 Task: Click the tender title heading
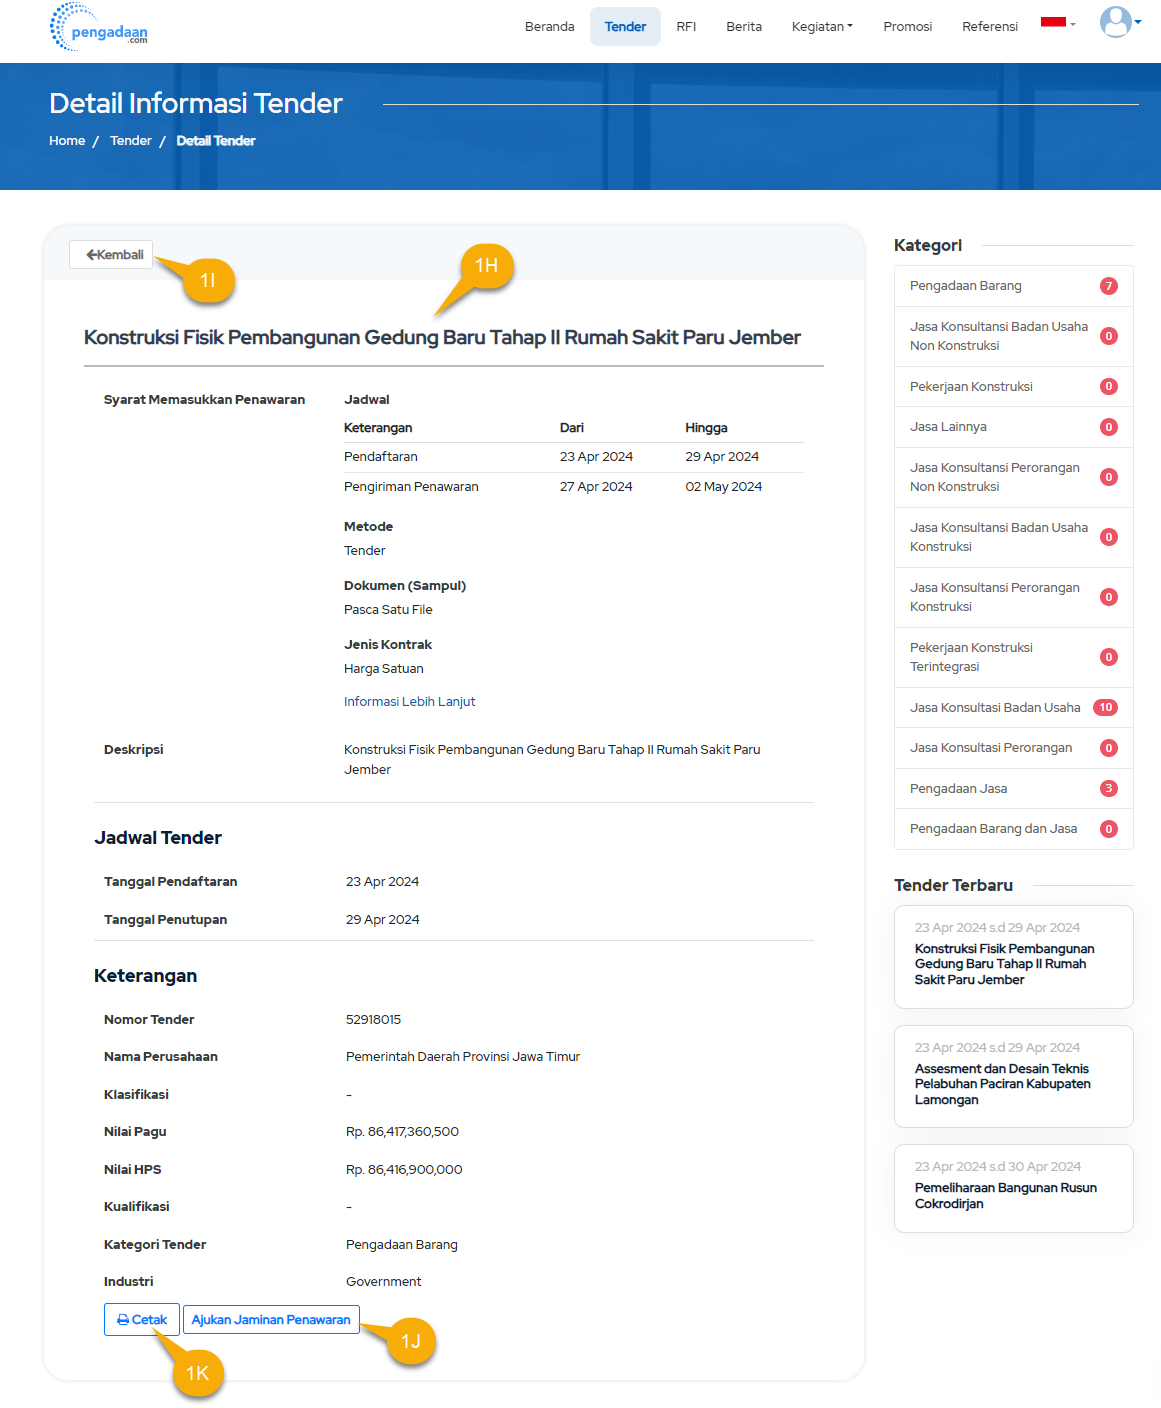(x=442, y=338)
